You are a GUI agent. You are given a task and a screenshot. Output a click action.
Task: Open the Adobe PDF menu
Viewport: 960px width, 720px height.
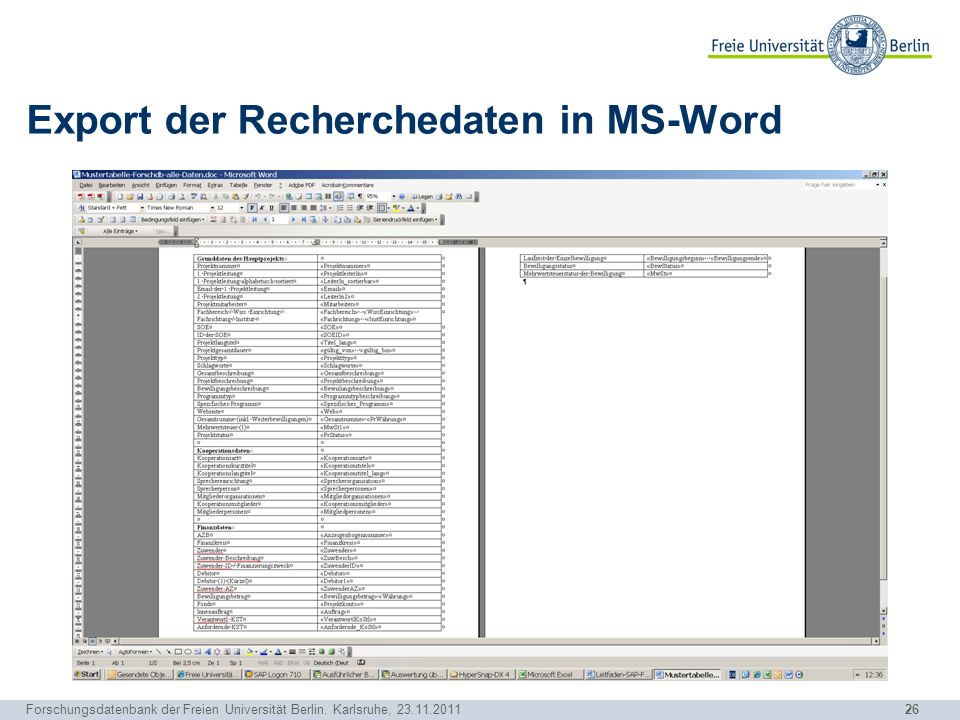point(301,185)
